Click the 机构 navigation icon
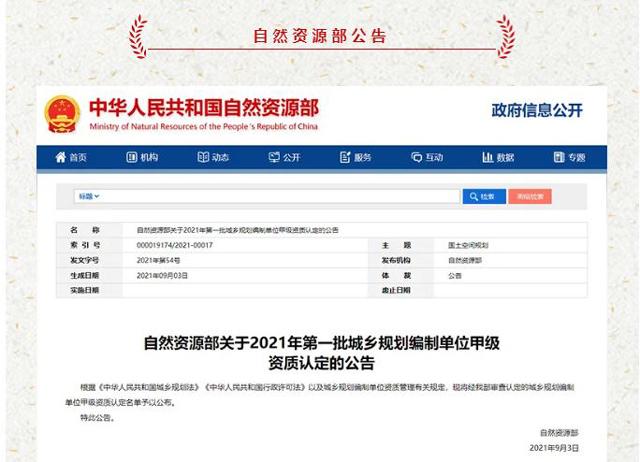The width and height of the screenshot is (640, 462). [x=132, y=158]
